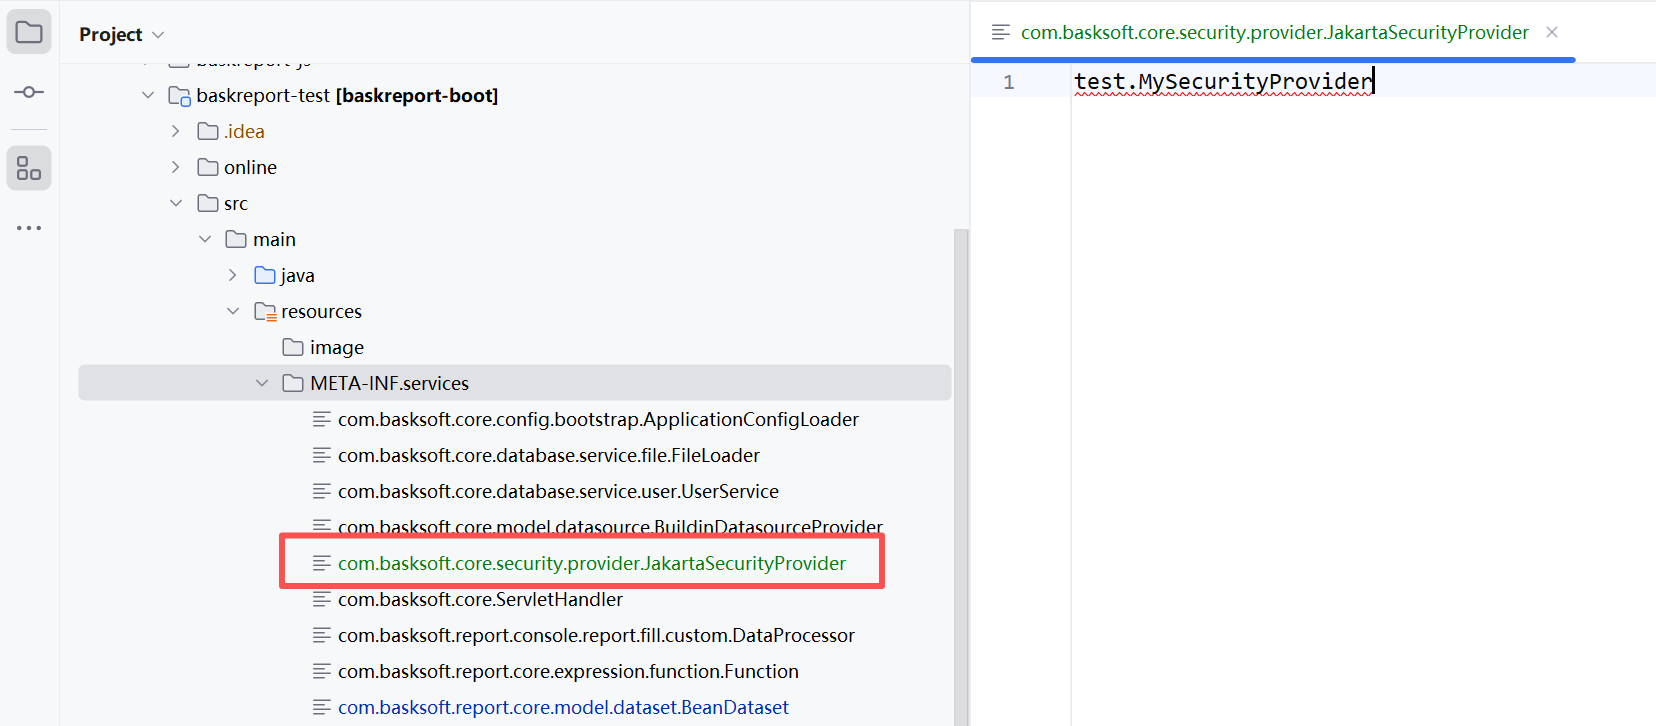
Task: Select the JakartaSecurityProvider editor tab
Action: (1273, 32)
